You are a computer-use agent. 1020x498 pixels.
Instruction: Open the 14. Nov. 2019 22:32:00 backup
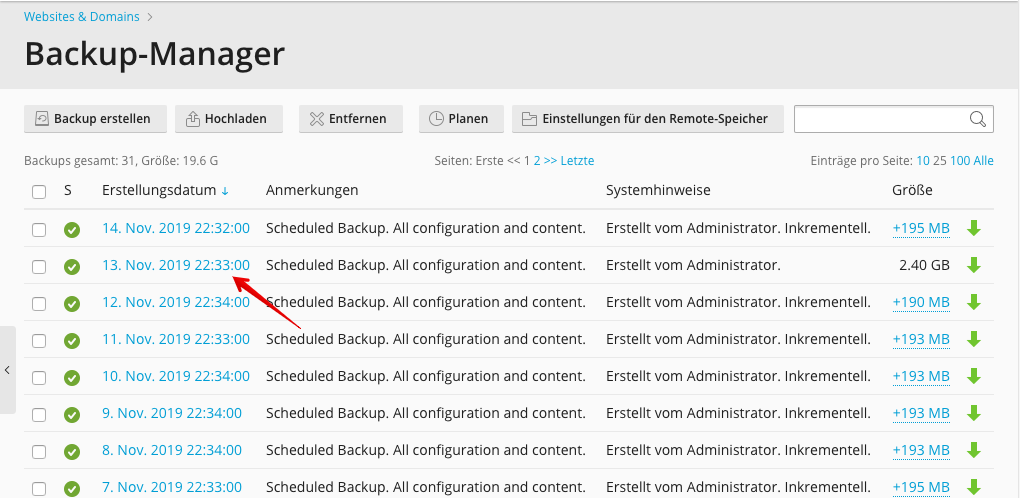pos(176,228)
